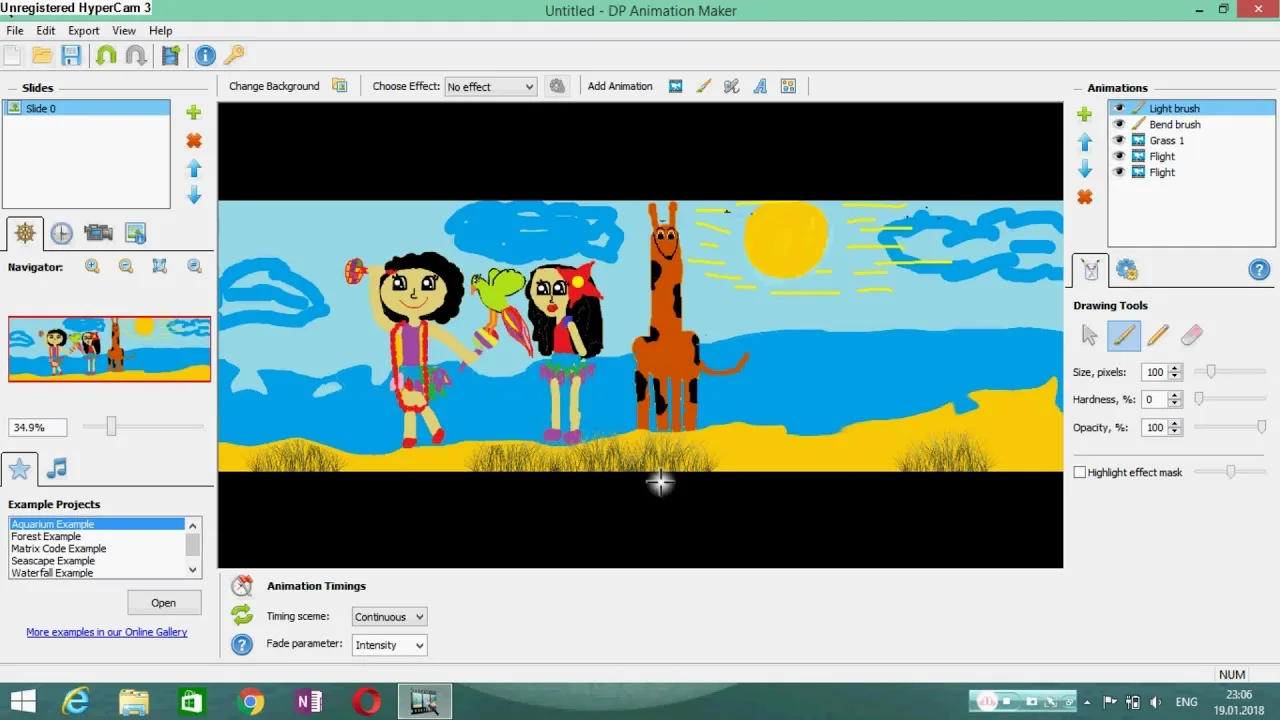Select the Eraser in Drawing Tools
The image size is (1280, 720).
1191,336
